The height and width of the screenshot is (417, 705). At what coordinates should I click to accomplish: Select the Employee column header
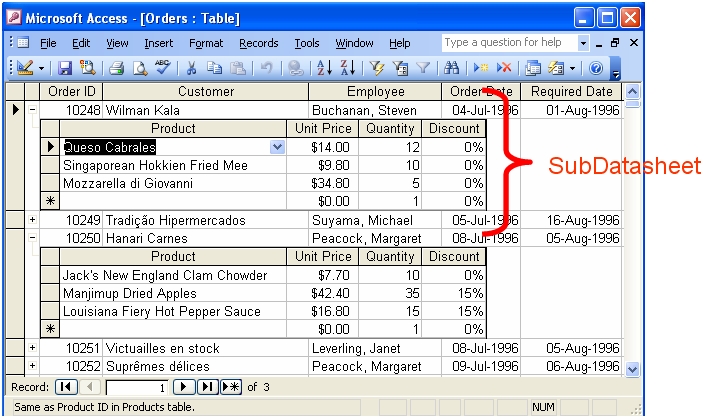pos(375,91)
